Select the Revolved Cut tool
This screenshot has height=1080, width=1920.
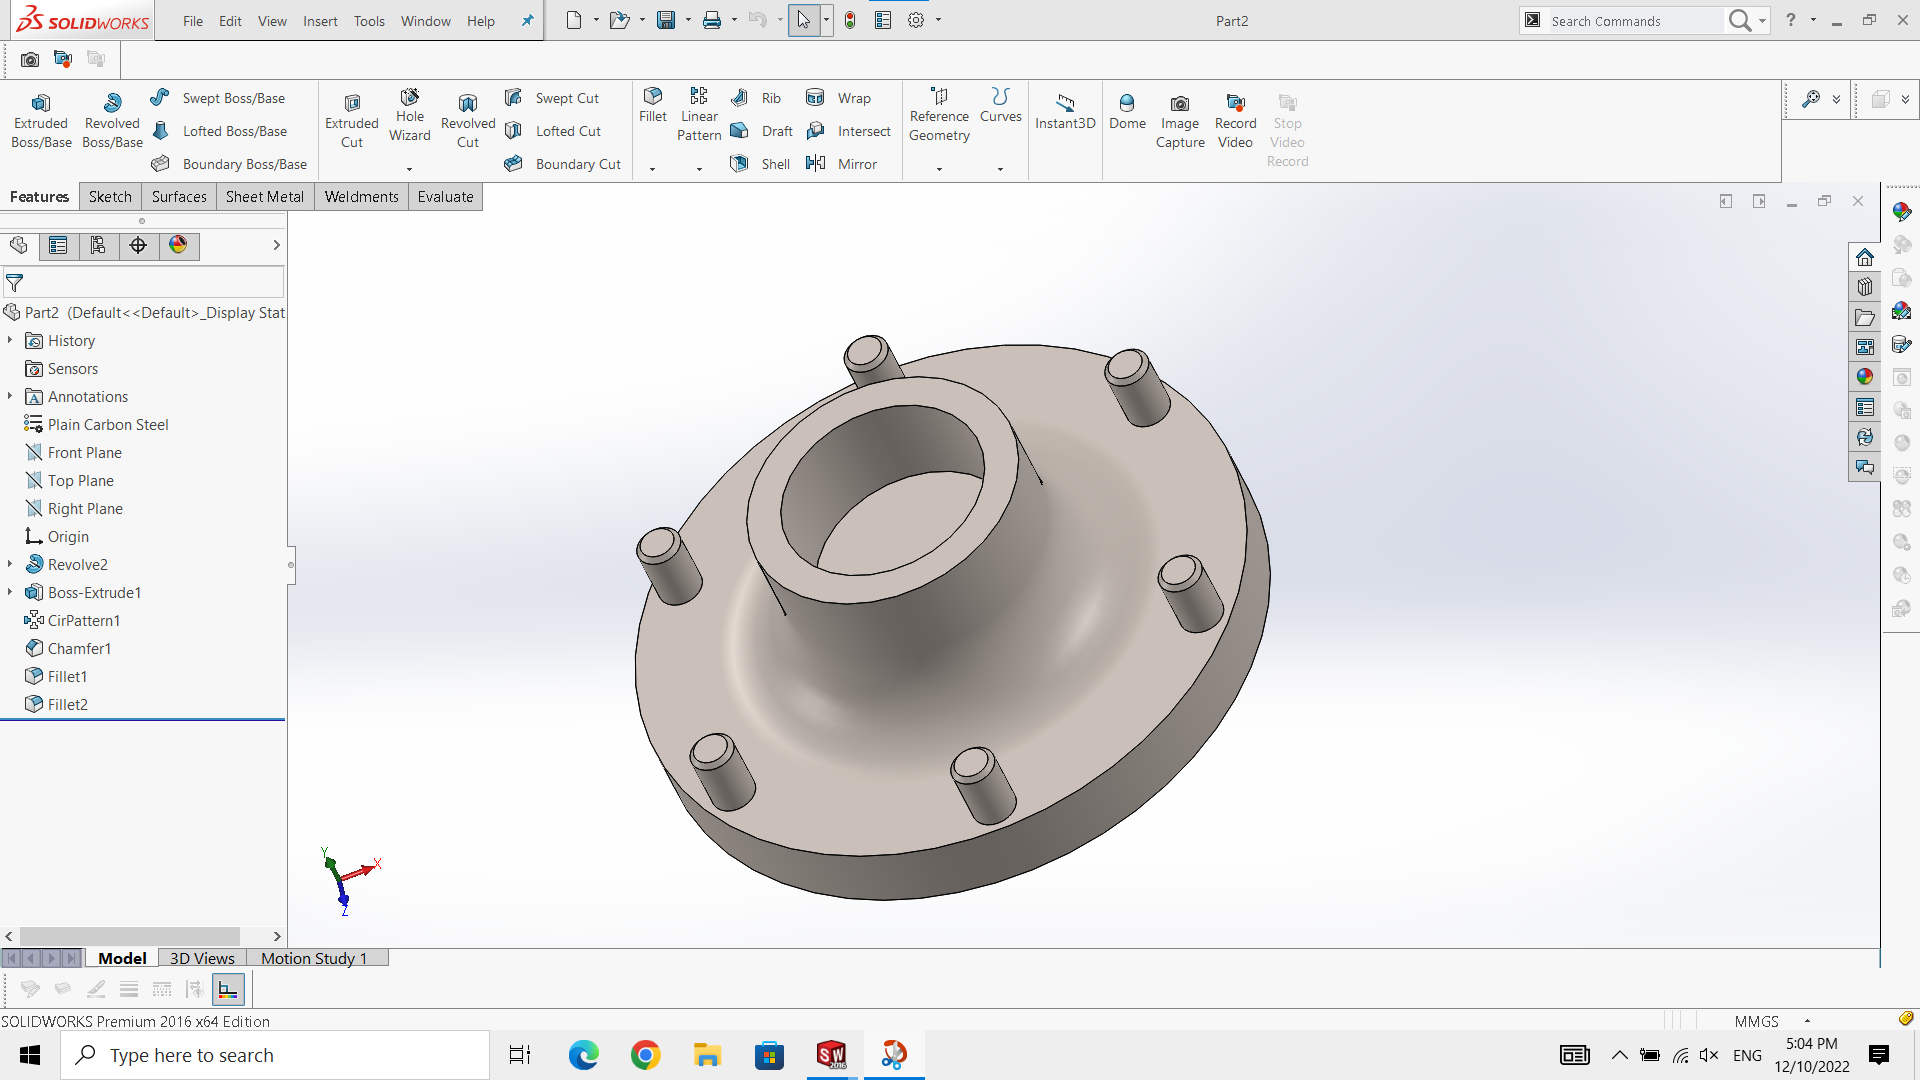pyautogui.click(x=468, y=122)
